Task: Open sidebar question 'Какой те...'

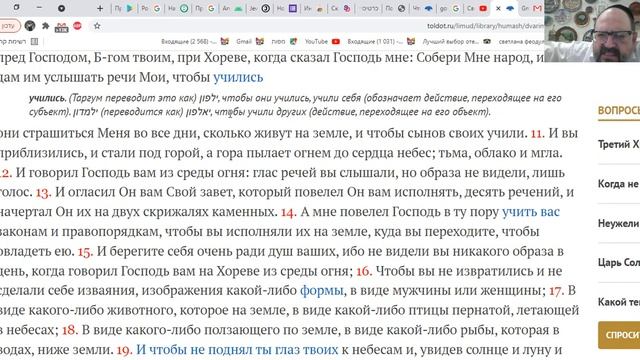Action: [x=619, y=302]
